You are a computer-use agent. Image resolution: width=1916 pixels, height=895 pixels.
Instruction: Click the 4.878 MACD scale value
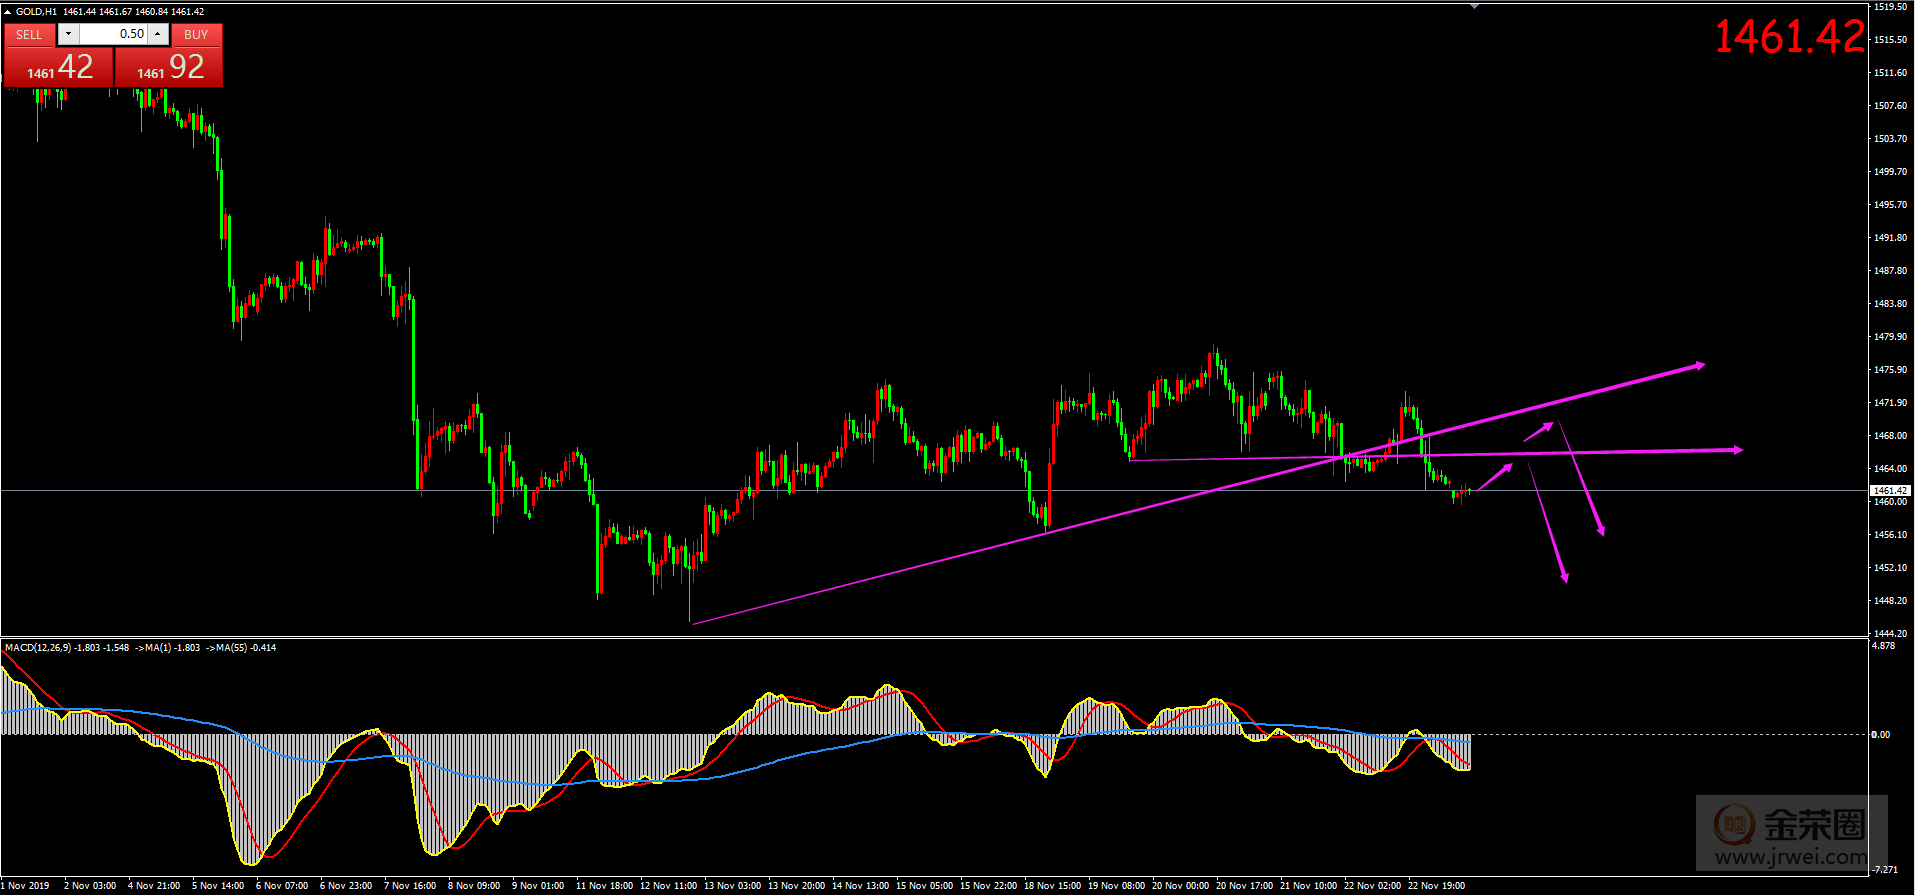1883,646
